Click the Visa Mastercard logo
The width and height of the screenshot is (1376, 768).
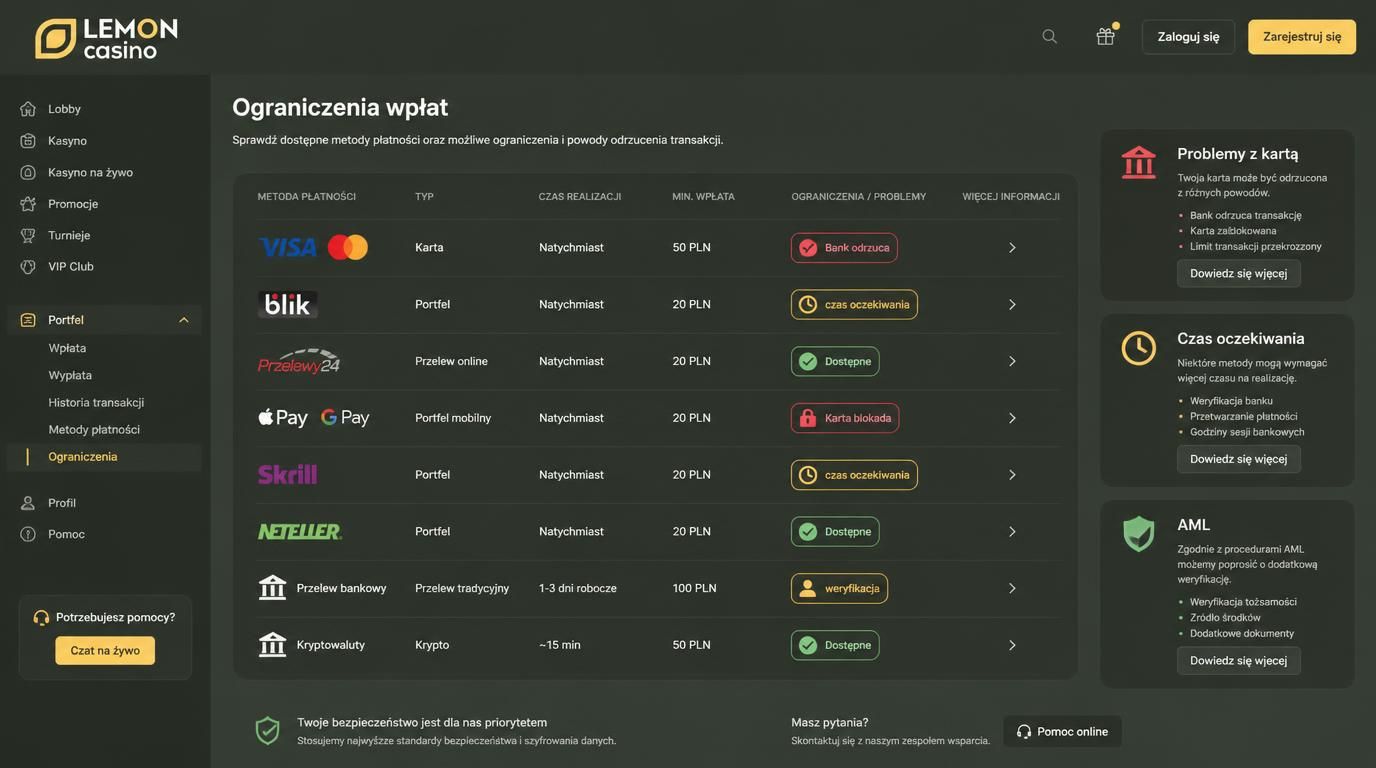click(x=313, y=247)
